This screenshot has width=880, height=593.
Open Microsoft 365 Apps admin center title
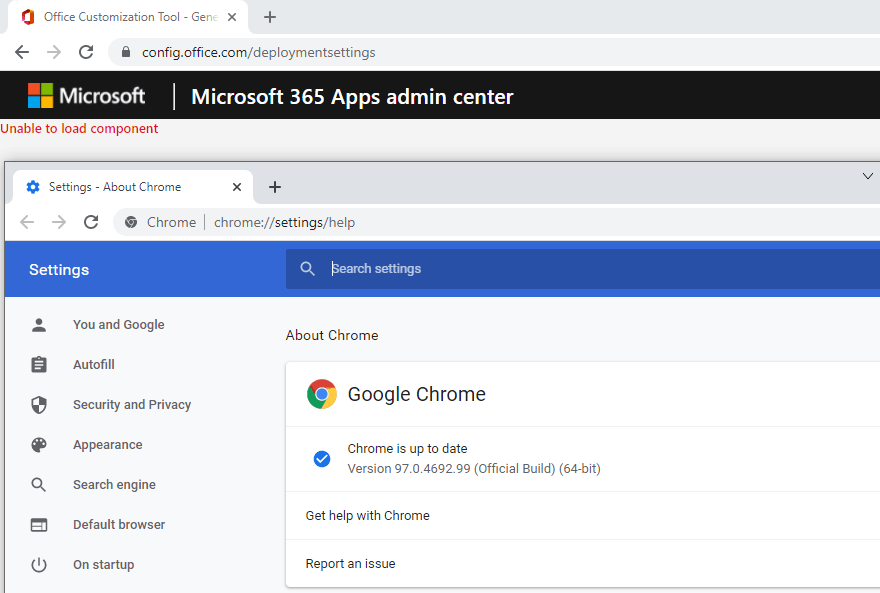coord(352,96)
